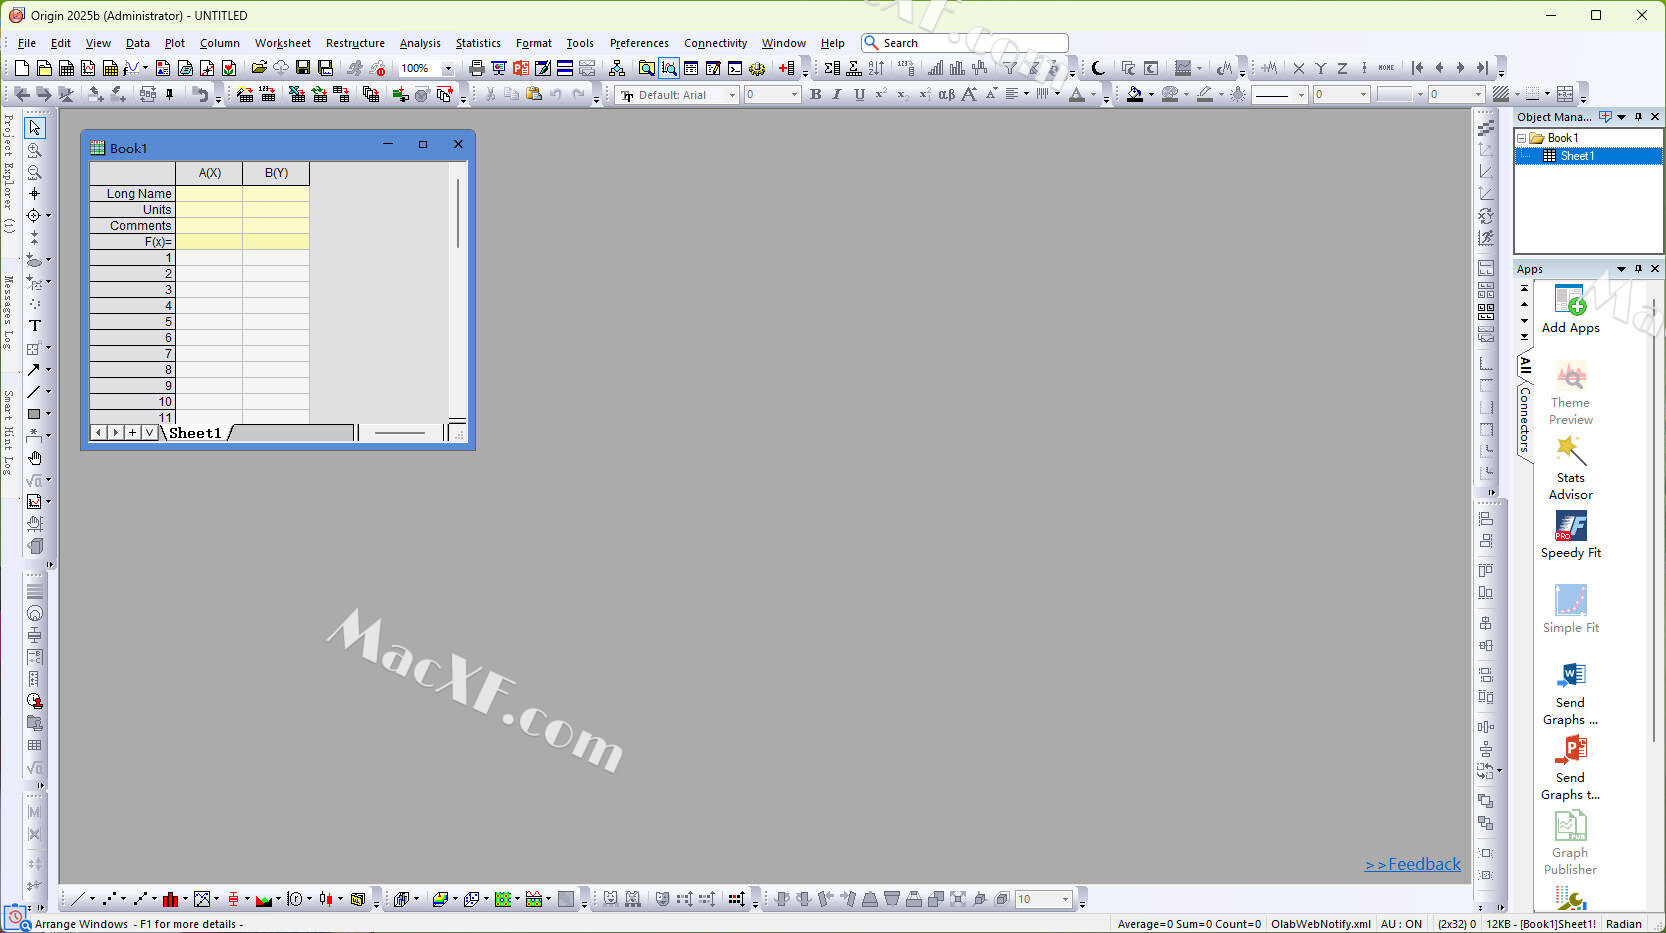Click Set as Z column icon
This screenshot has width=1666, height=933.
coord(1342,68)
